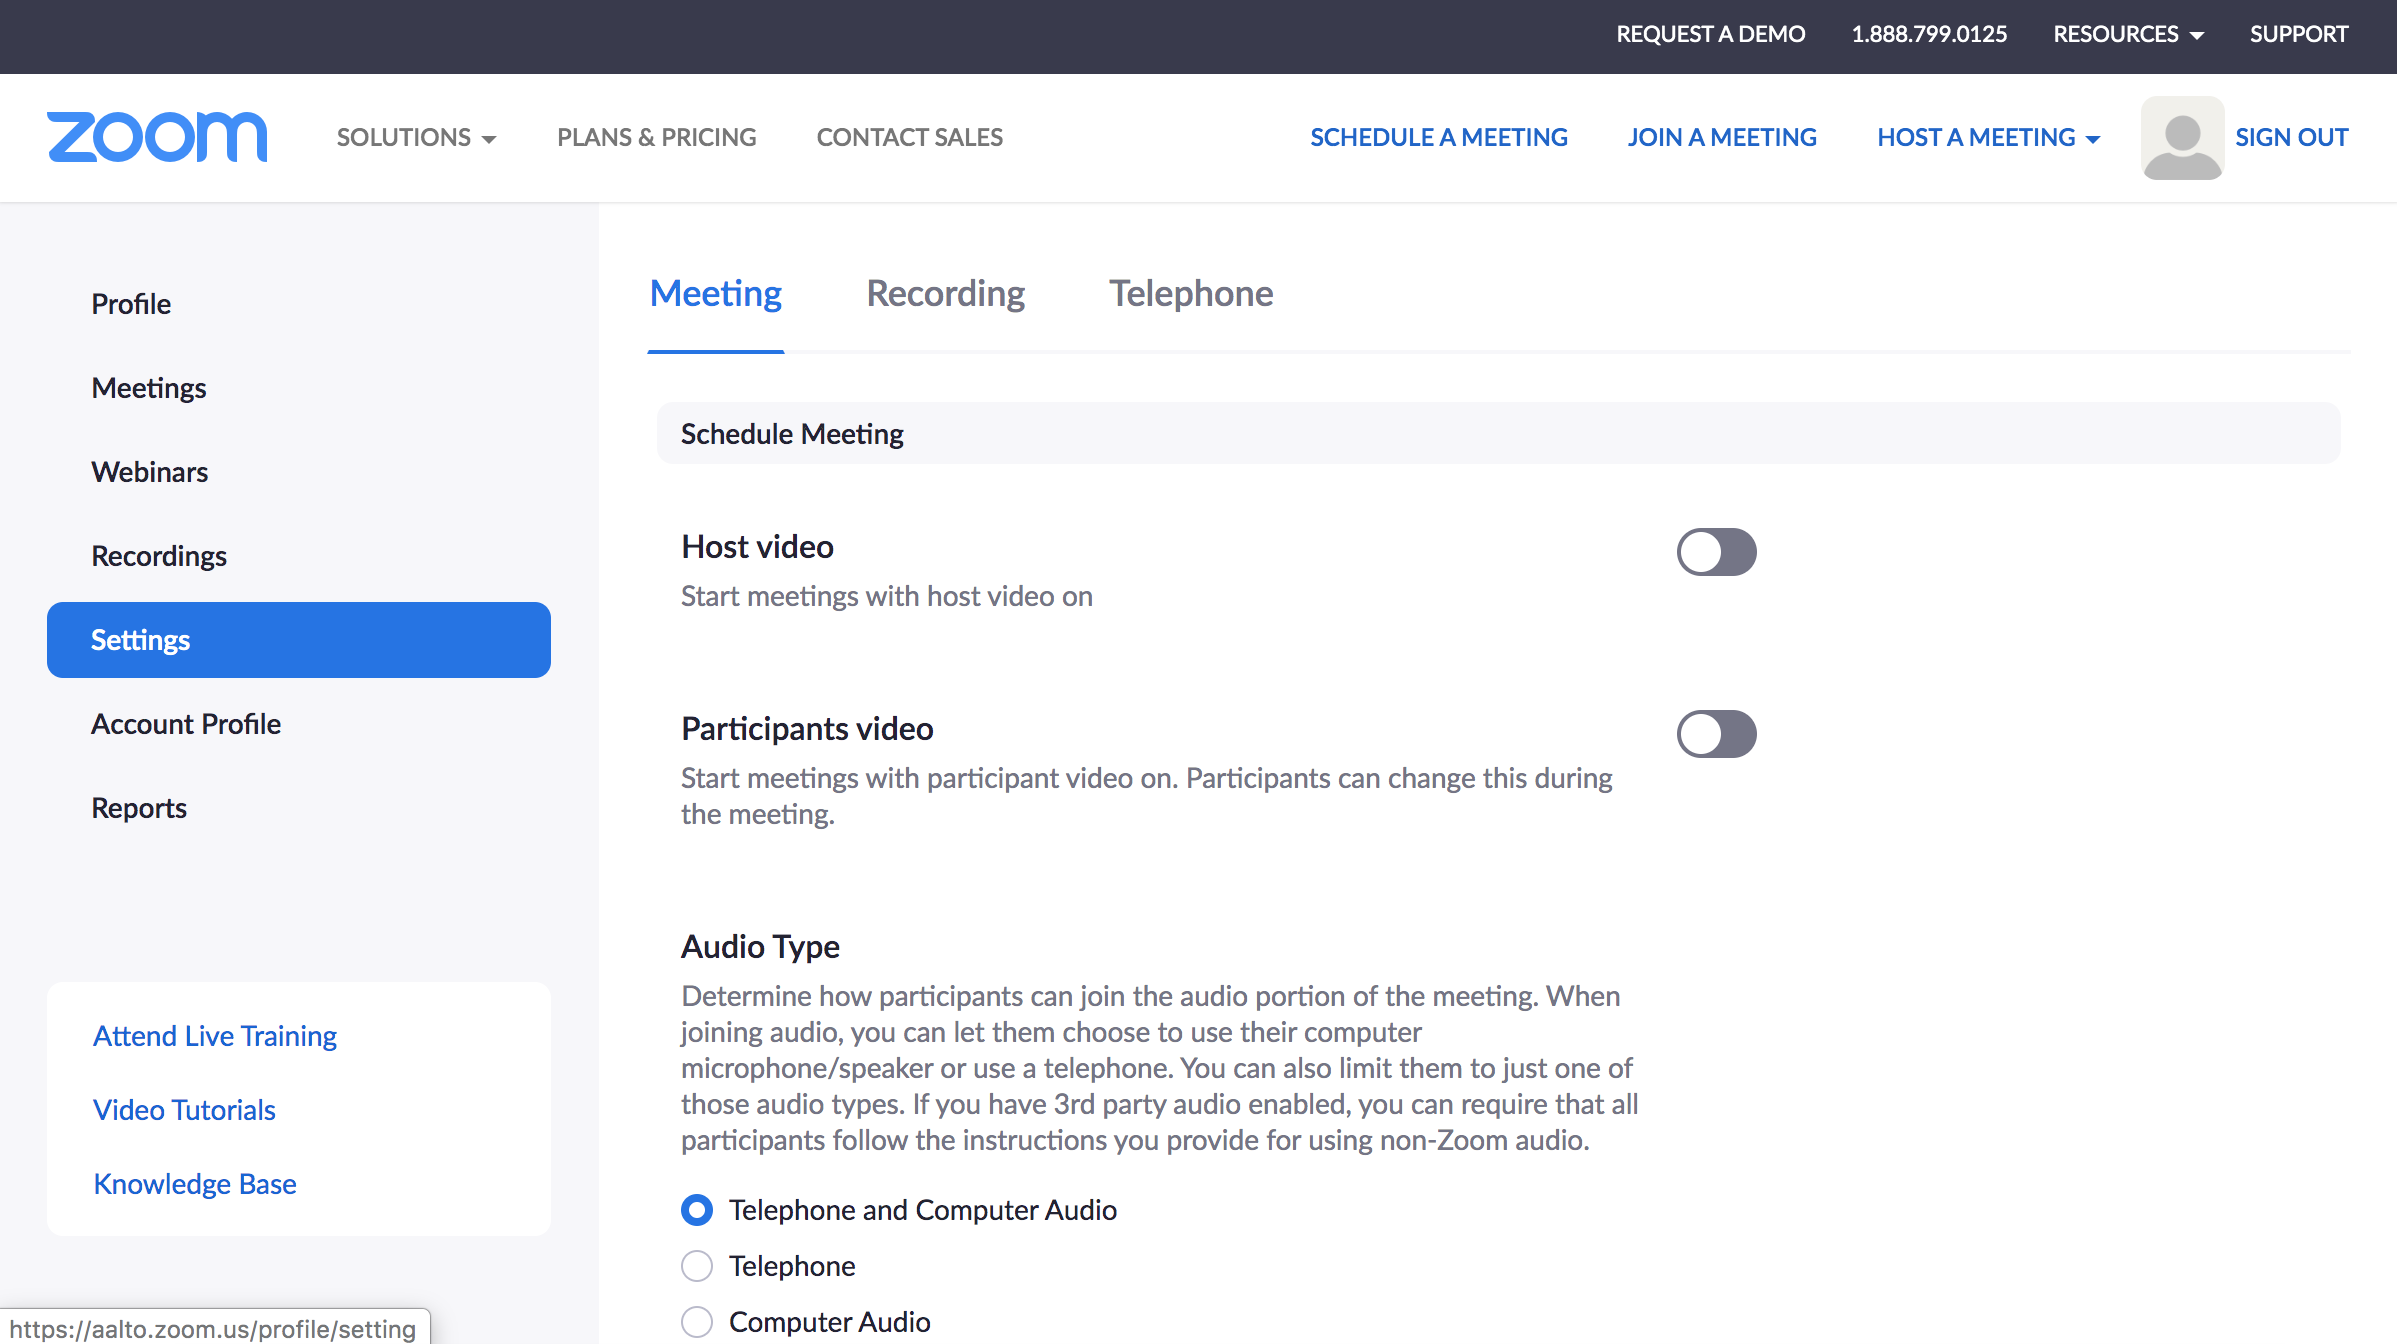Expand Host a Meeting dropdown
The height and width of the screenshot is (1344, 2397).
click(x=1988, y=137)
